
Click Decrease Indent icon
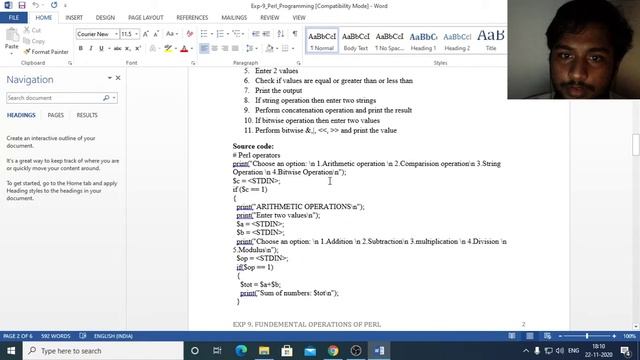[256, 34]
